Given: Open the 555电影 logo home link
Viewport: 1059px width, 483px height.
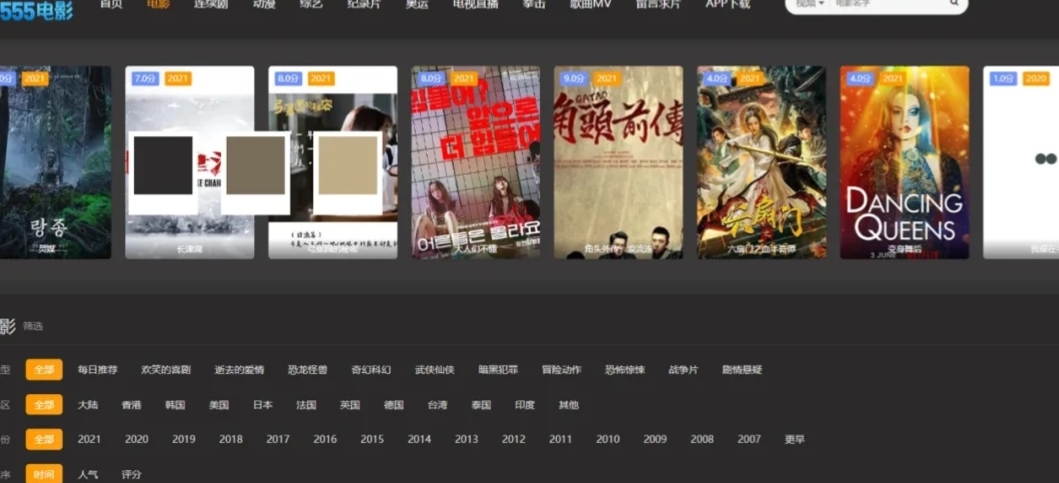Looking at the screenshot, I should click(36, 9).
